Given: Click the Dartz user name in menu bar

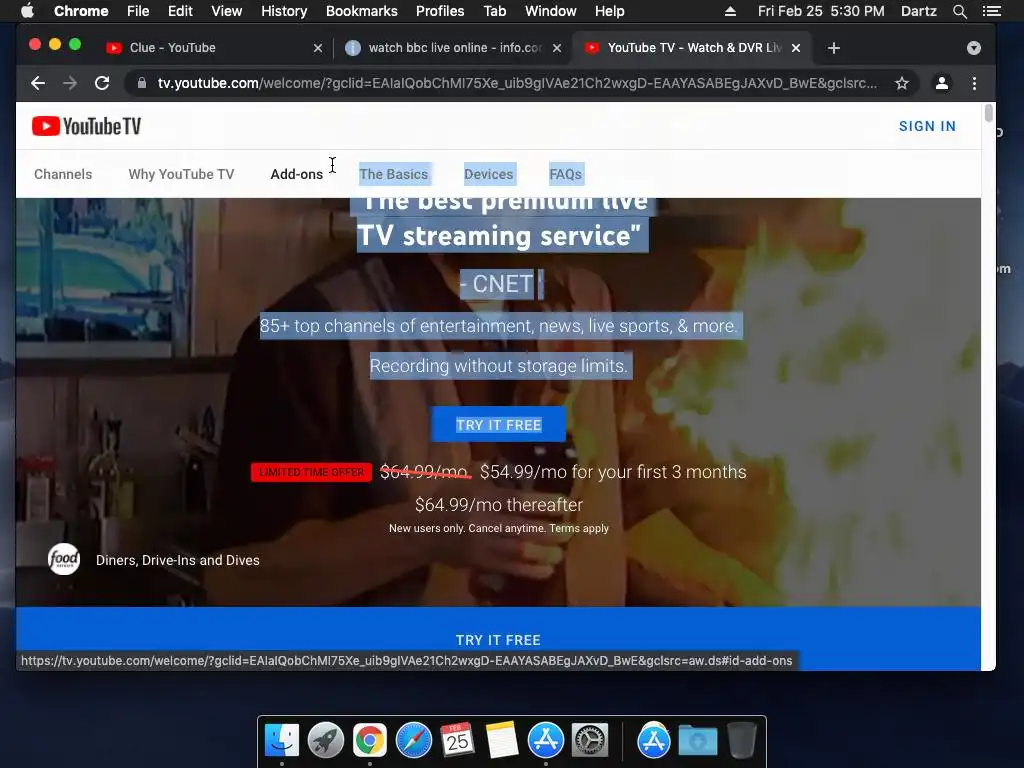Looking at the screenshot, I should (918, 11).
